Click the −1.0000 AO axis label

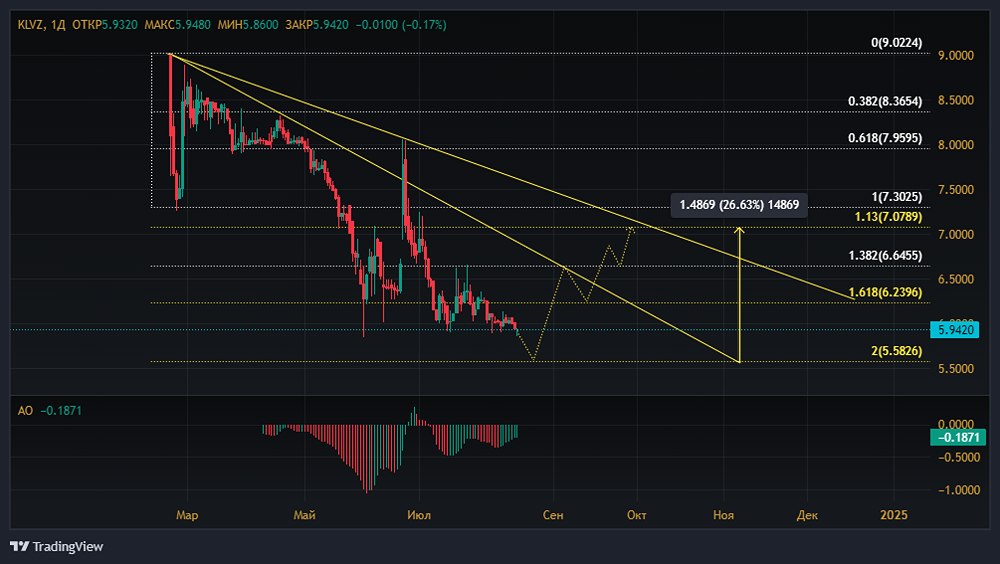click(959, 490)
